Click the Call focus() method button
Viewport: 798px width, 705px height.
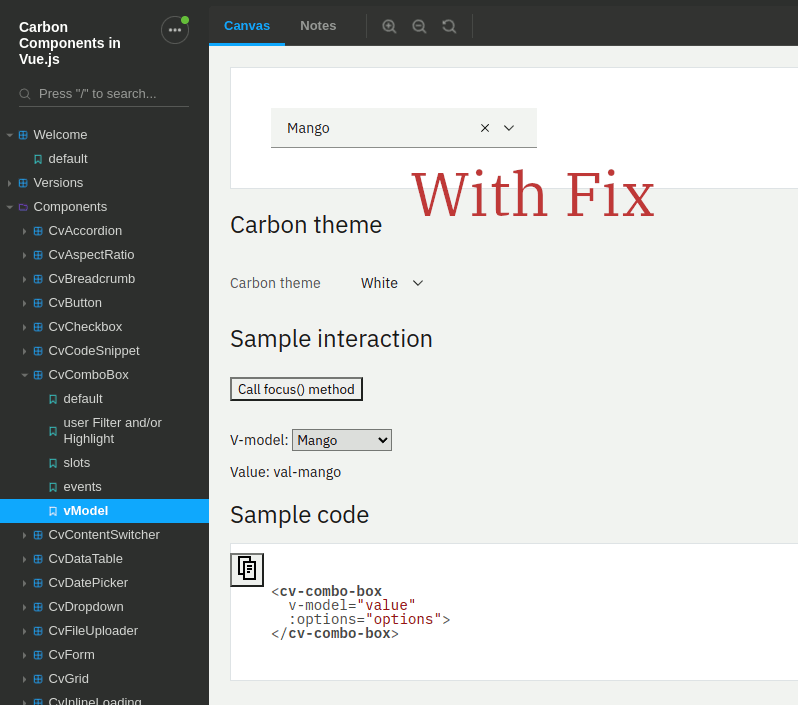click(x=296, y=389)
